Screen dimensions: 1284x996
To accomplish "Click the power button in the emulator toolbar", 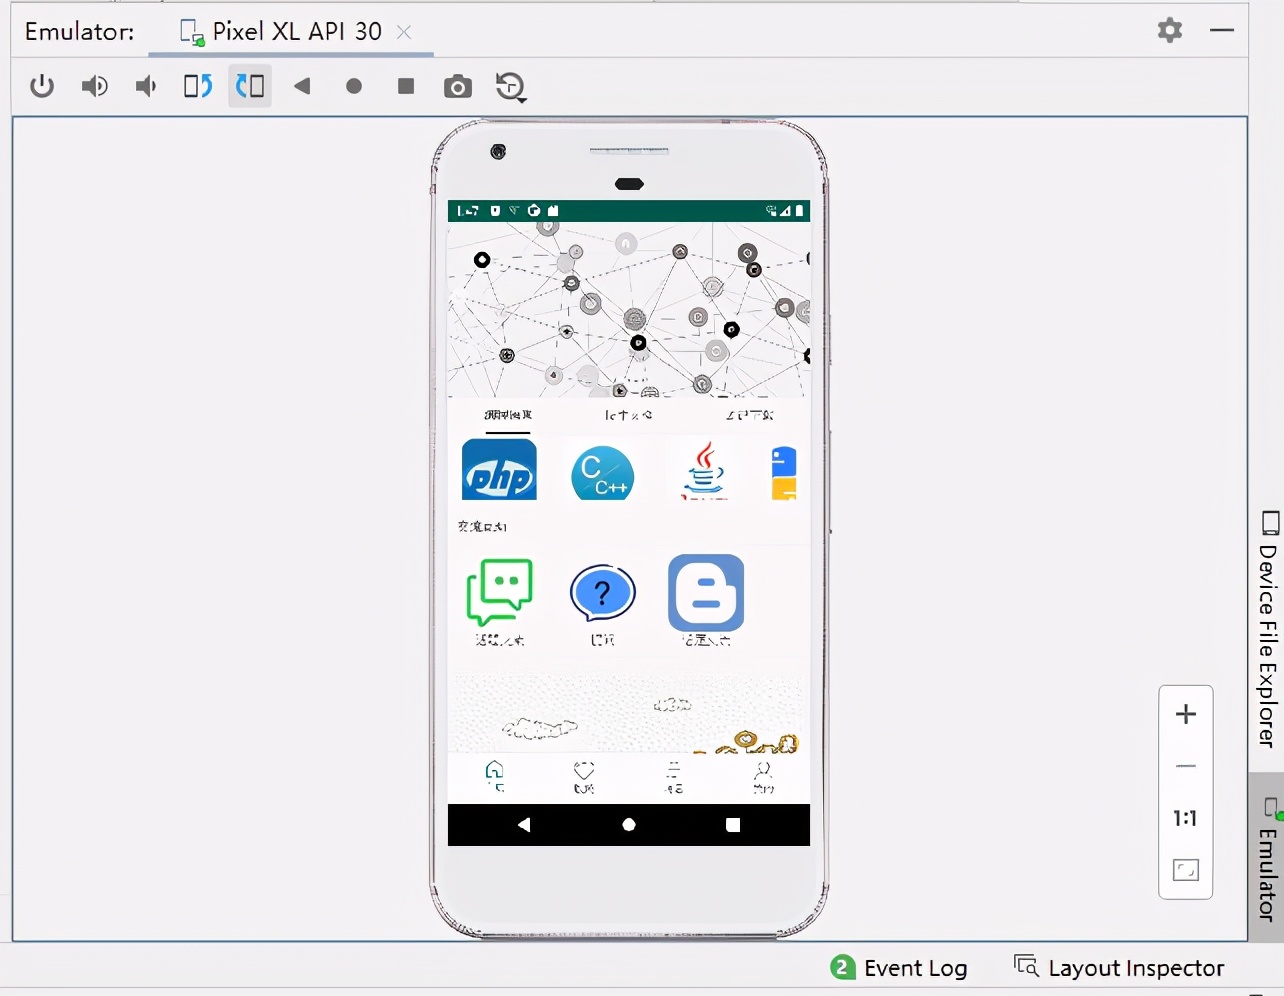I will tap(42, 86).
